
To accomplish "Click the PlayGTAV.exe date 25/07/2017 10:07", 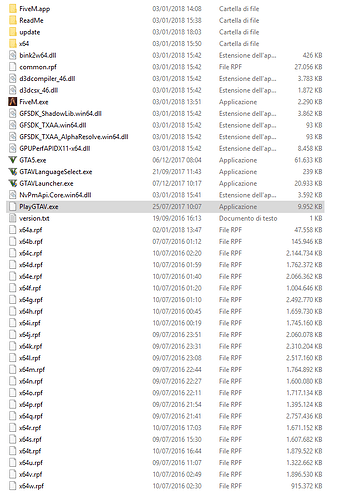I will [x=177, y=206].
